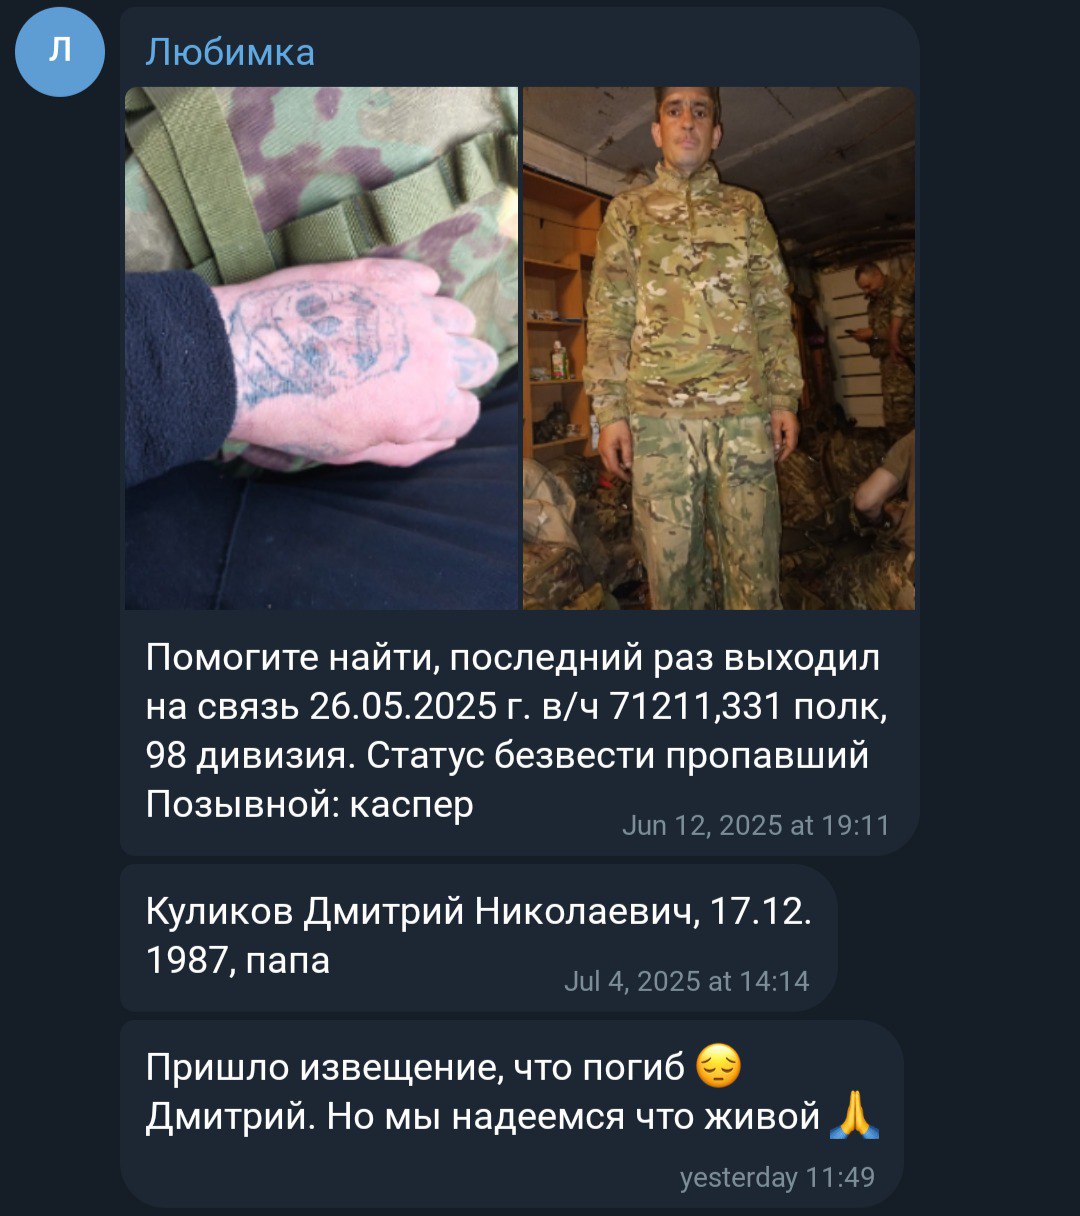1080x1216 pixels.
Task: Click the "Позывной: каспер" line
Action: coord(309,803)
